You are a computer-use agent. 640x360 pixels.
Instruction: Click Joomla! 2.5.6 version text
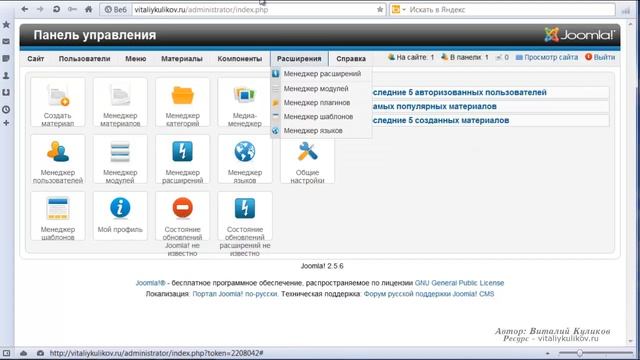pos(322,266)
